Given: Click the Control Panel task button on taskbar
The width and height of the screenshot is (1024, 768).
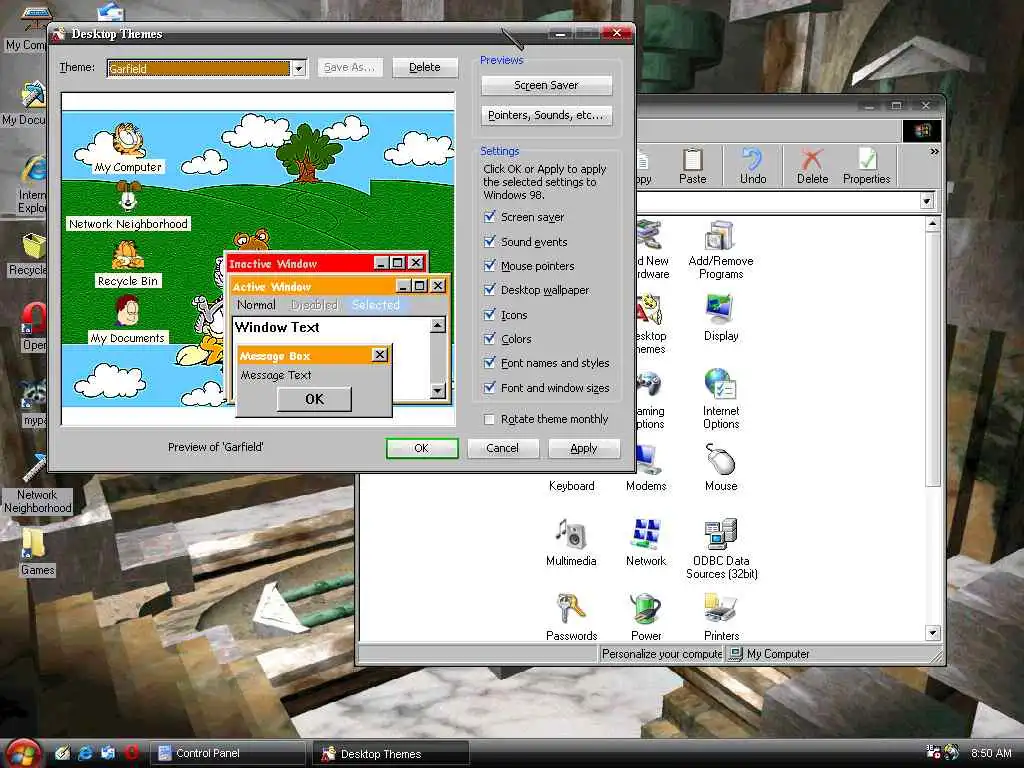Looking at the screenshot, I should (229, 753).
